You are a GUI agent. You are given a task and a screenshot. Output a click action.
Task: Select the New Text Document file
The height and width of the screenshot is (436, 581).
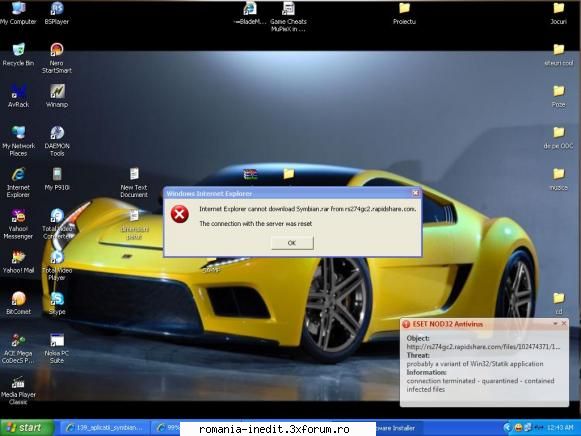tap(134, 183)
